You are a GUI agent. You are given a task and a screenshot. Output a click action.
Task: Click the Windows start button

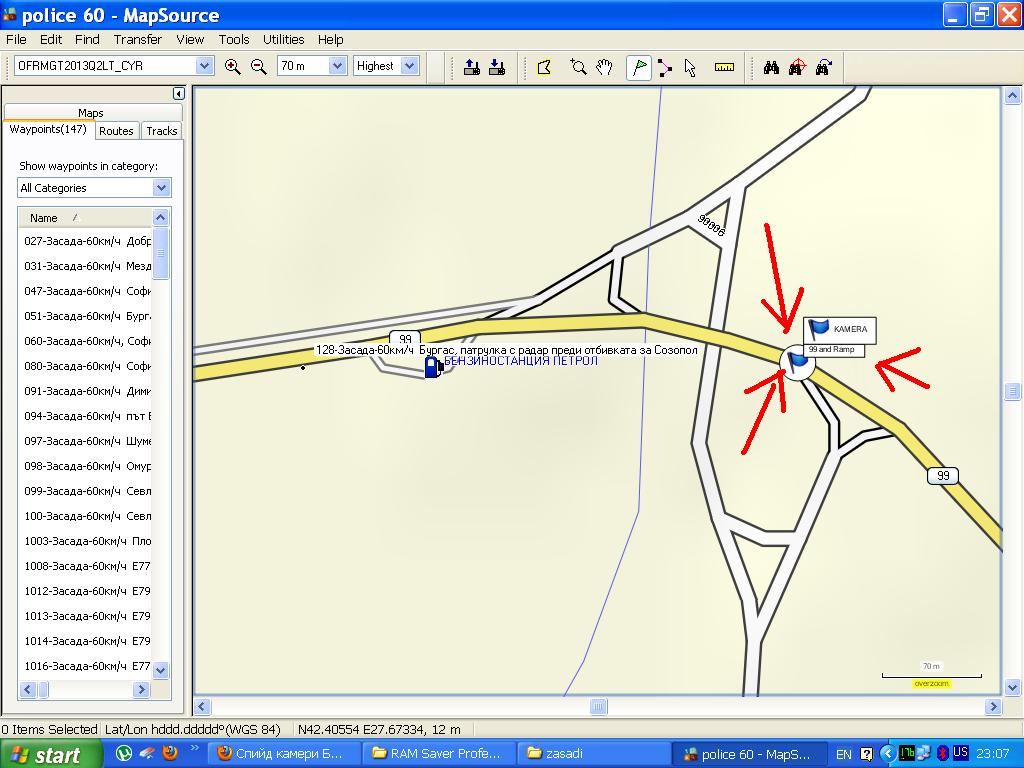click(51, 754)
